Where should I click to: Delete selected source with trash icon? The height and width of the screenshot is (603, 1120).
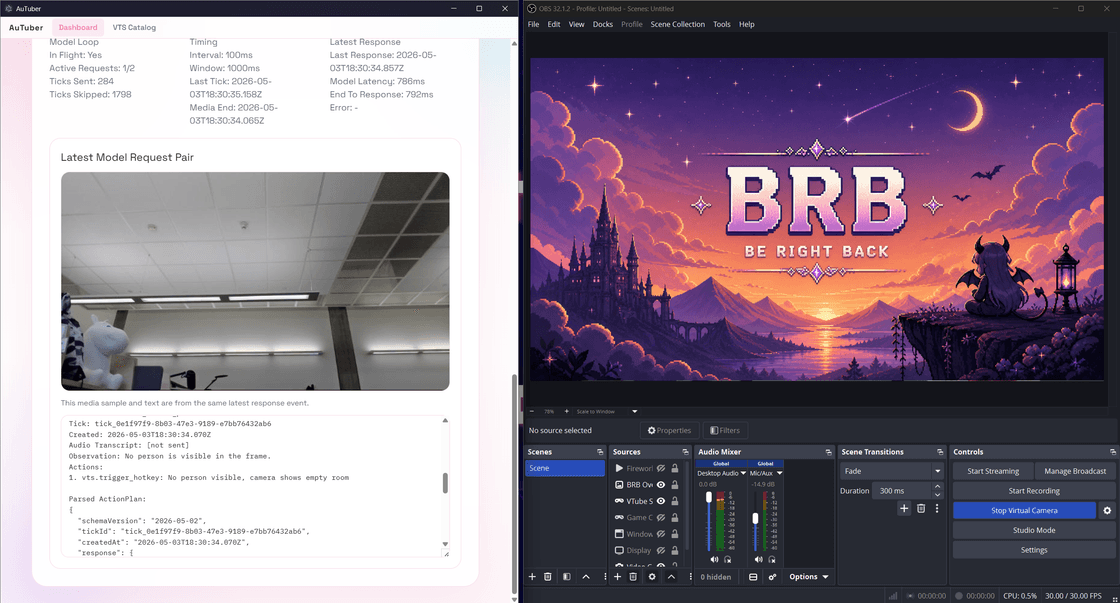[633, 577]
